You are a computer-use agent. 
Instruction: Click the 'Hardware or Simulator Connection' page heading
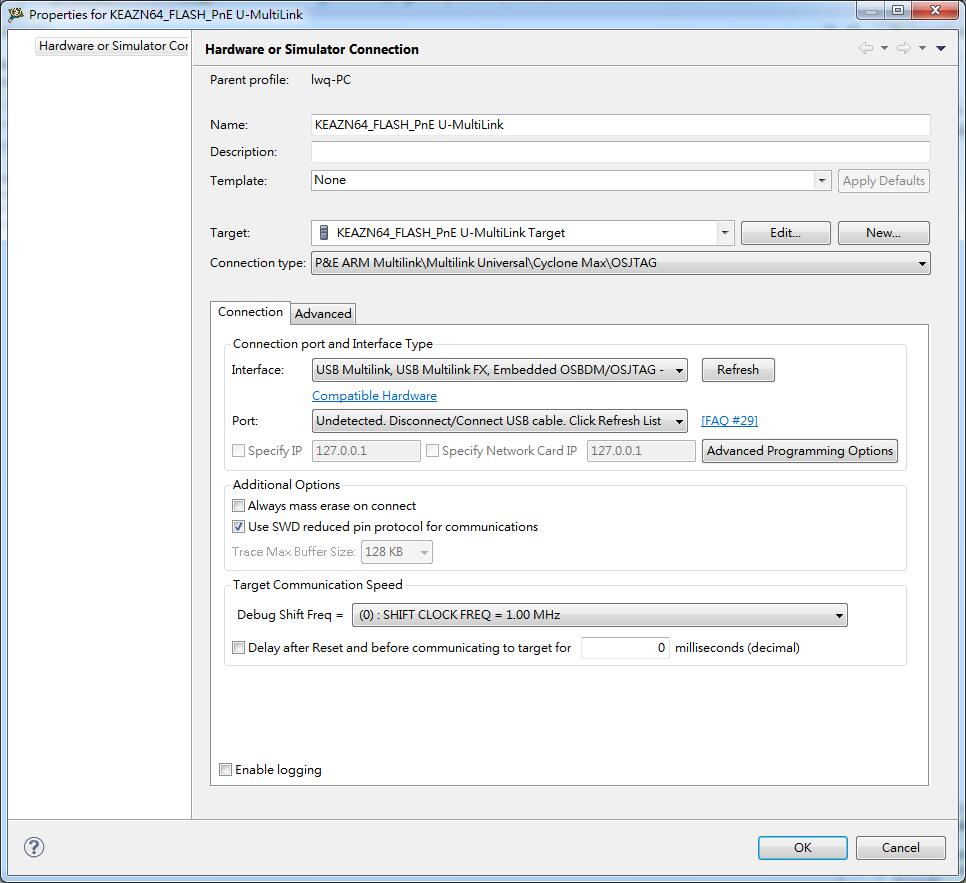click(x=312, y=49)
